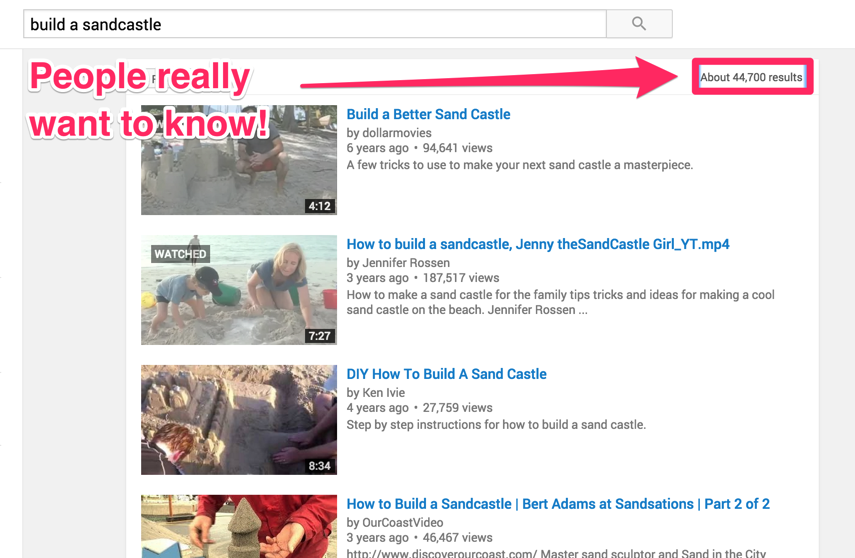855x558 pixels.
Task: Click the watched 7:27 video thumbnail
Action: click(x=239, y=290)
